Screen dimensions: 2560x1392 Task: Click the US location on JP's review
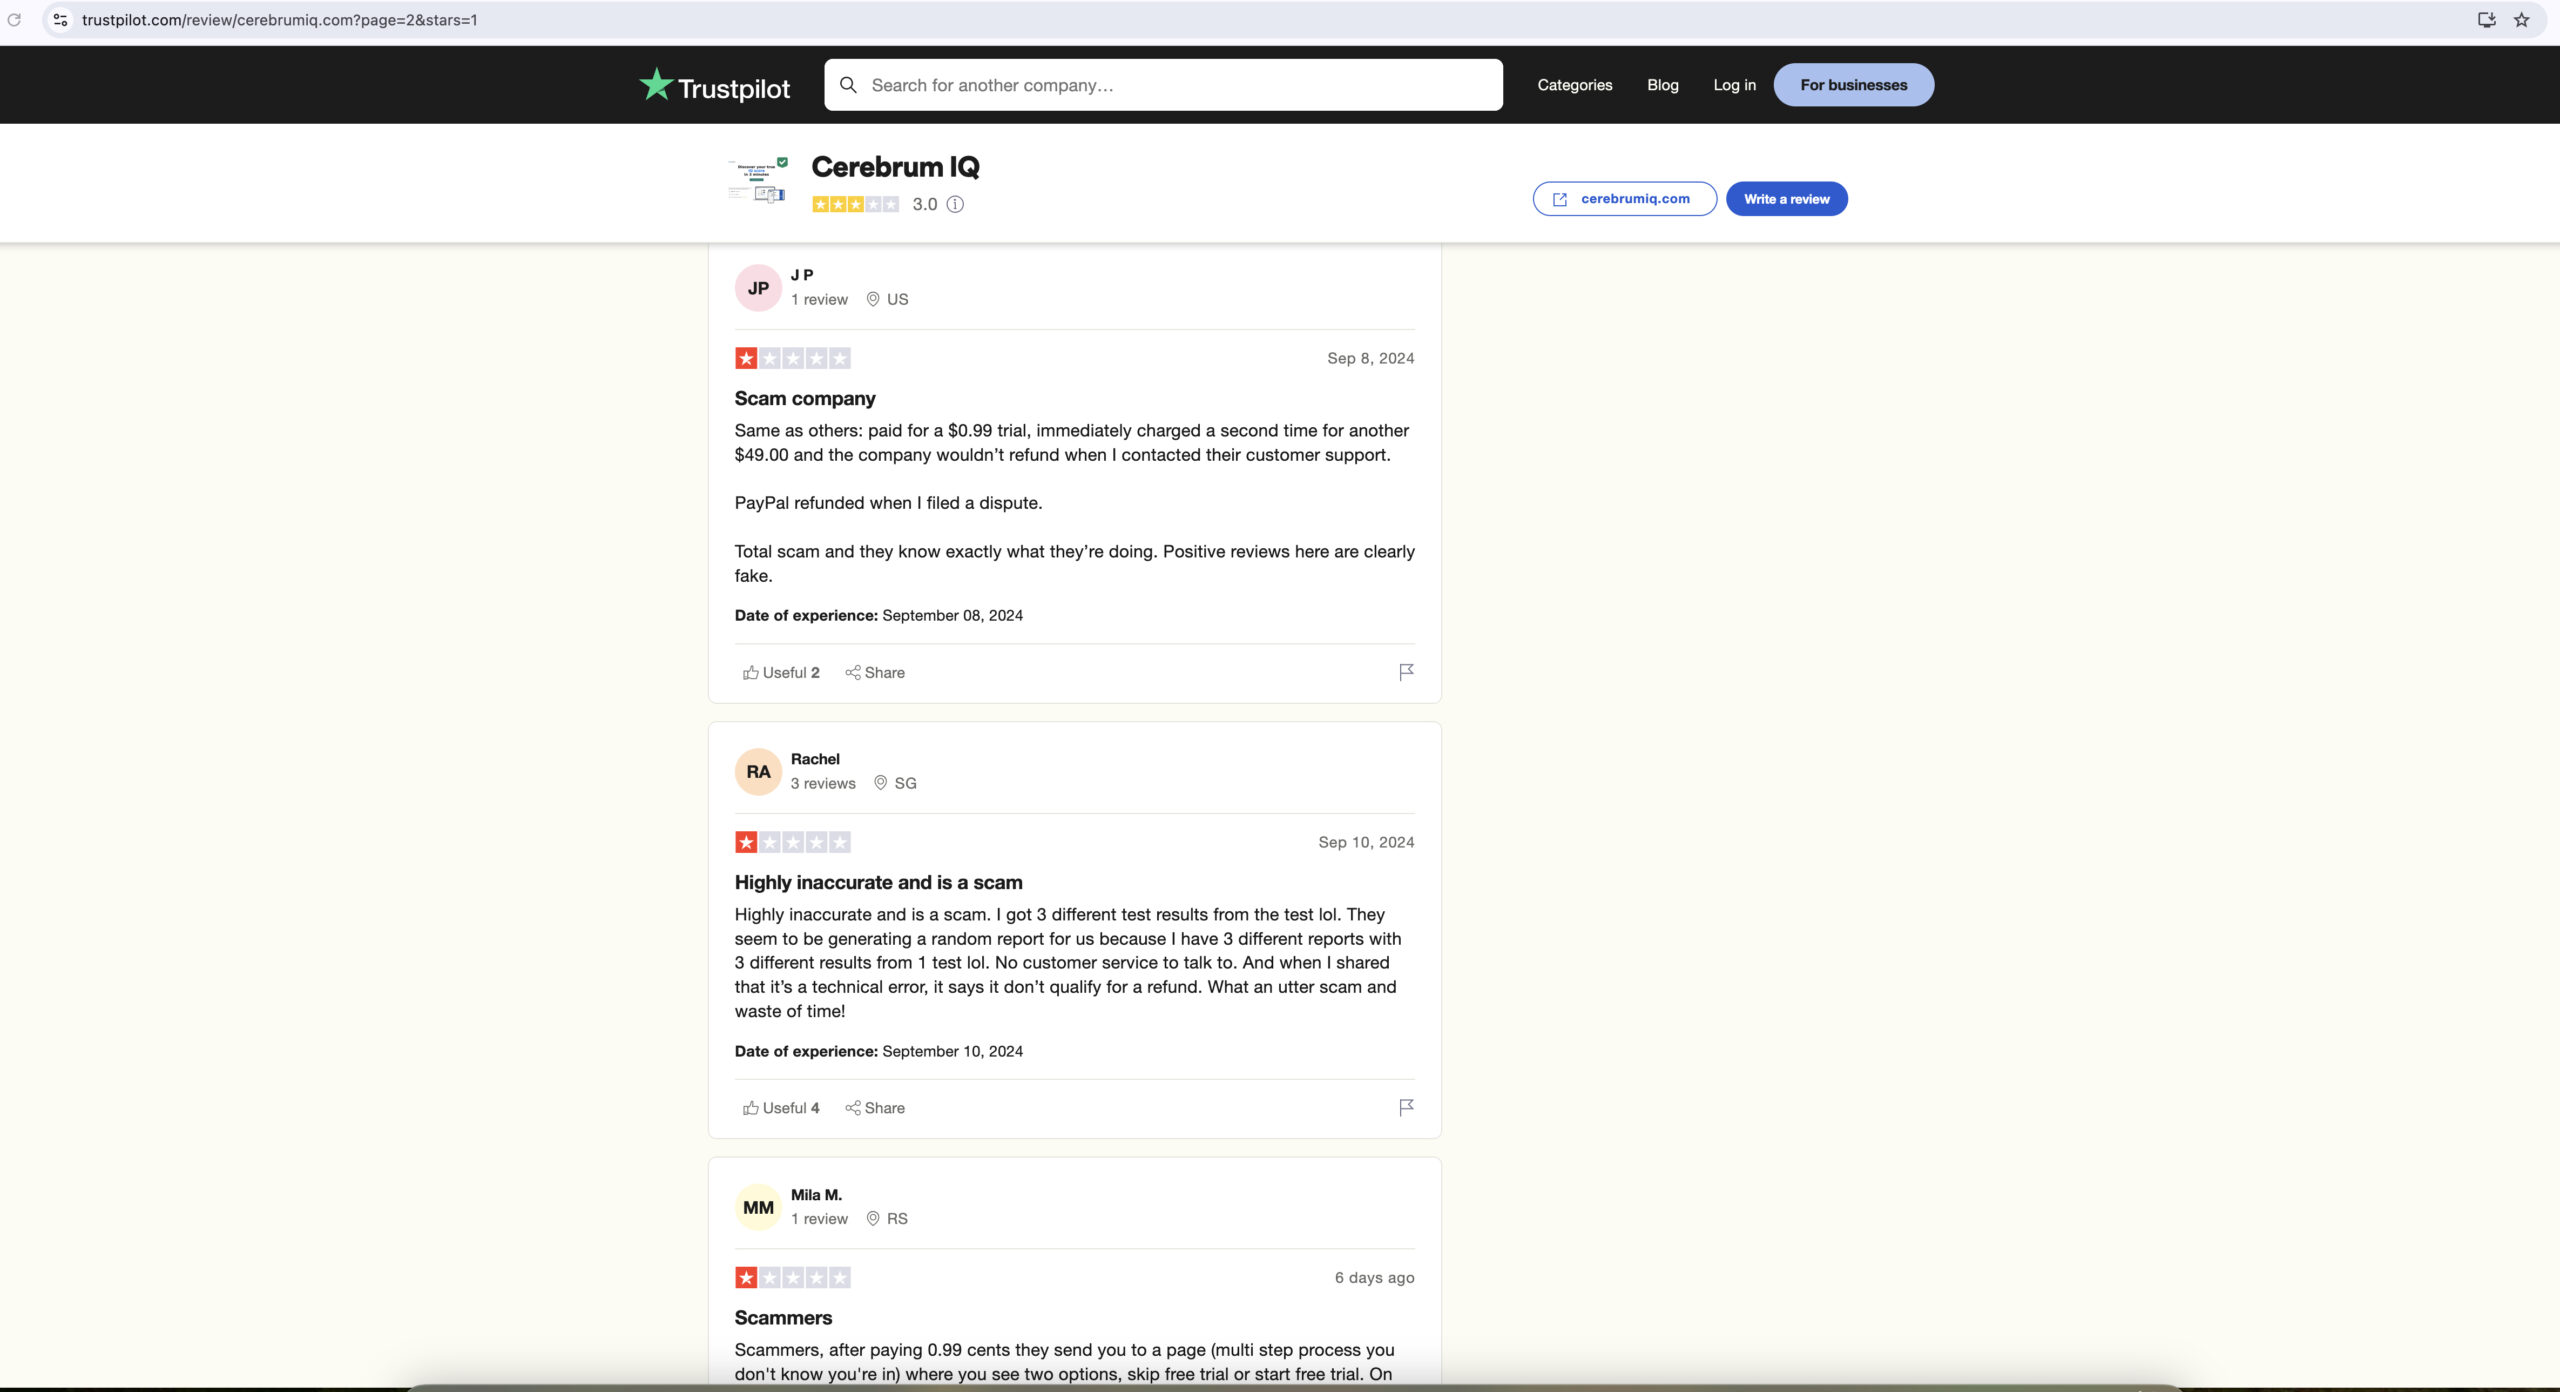pyautogui.click(x=887, y=299)
